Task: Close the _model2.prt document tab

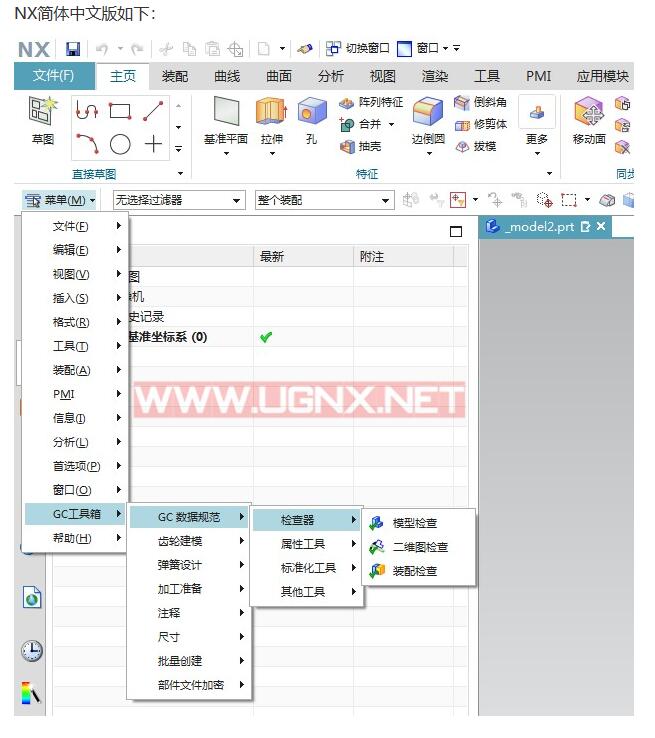Action: coord(601,227)
